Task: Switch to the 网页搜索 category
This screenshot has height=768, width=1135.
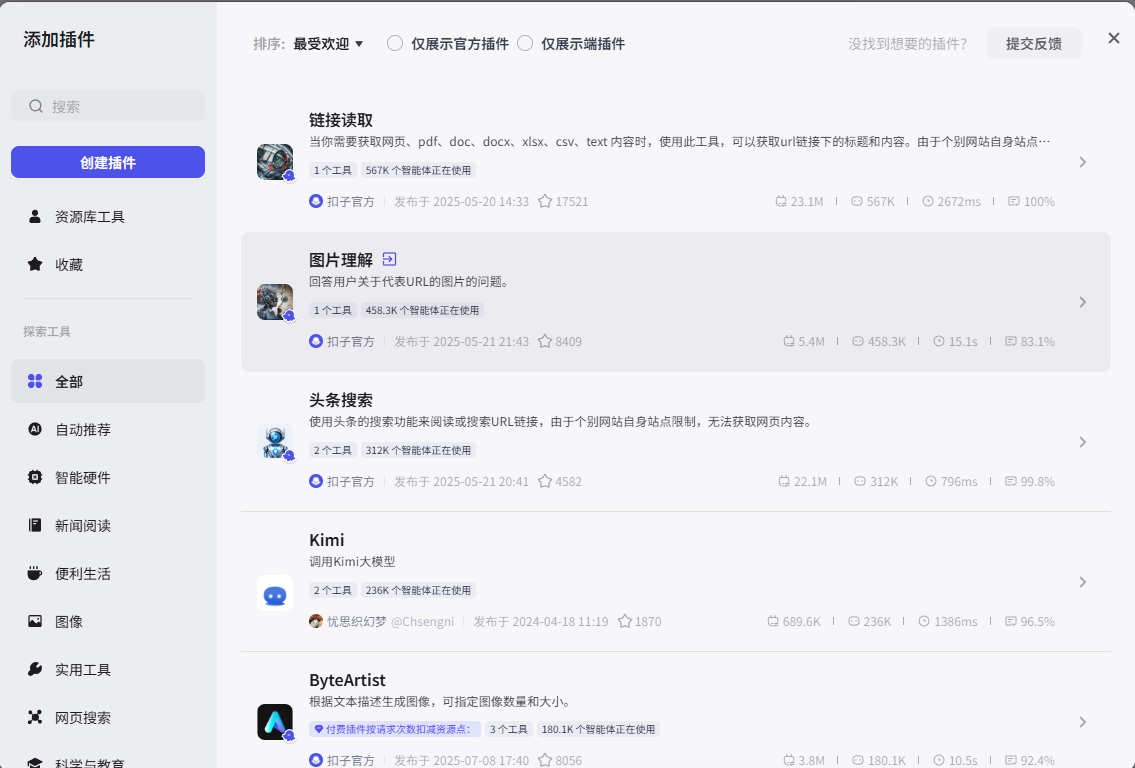Action: tap(108, 717)
